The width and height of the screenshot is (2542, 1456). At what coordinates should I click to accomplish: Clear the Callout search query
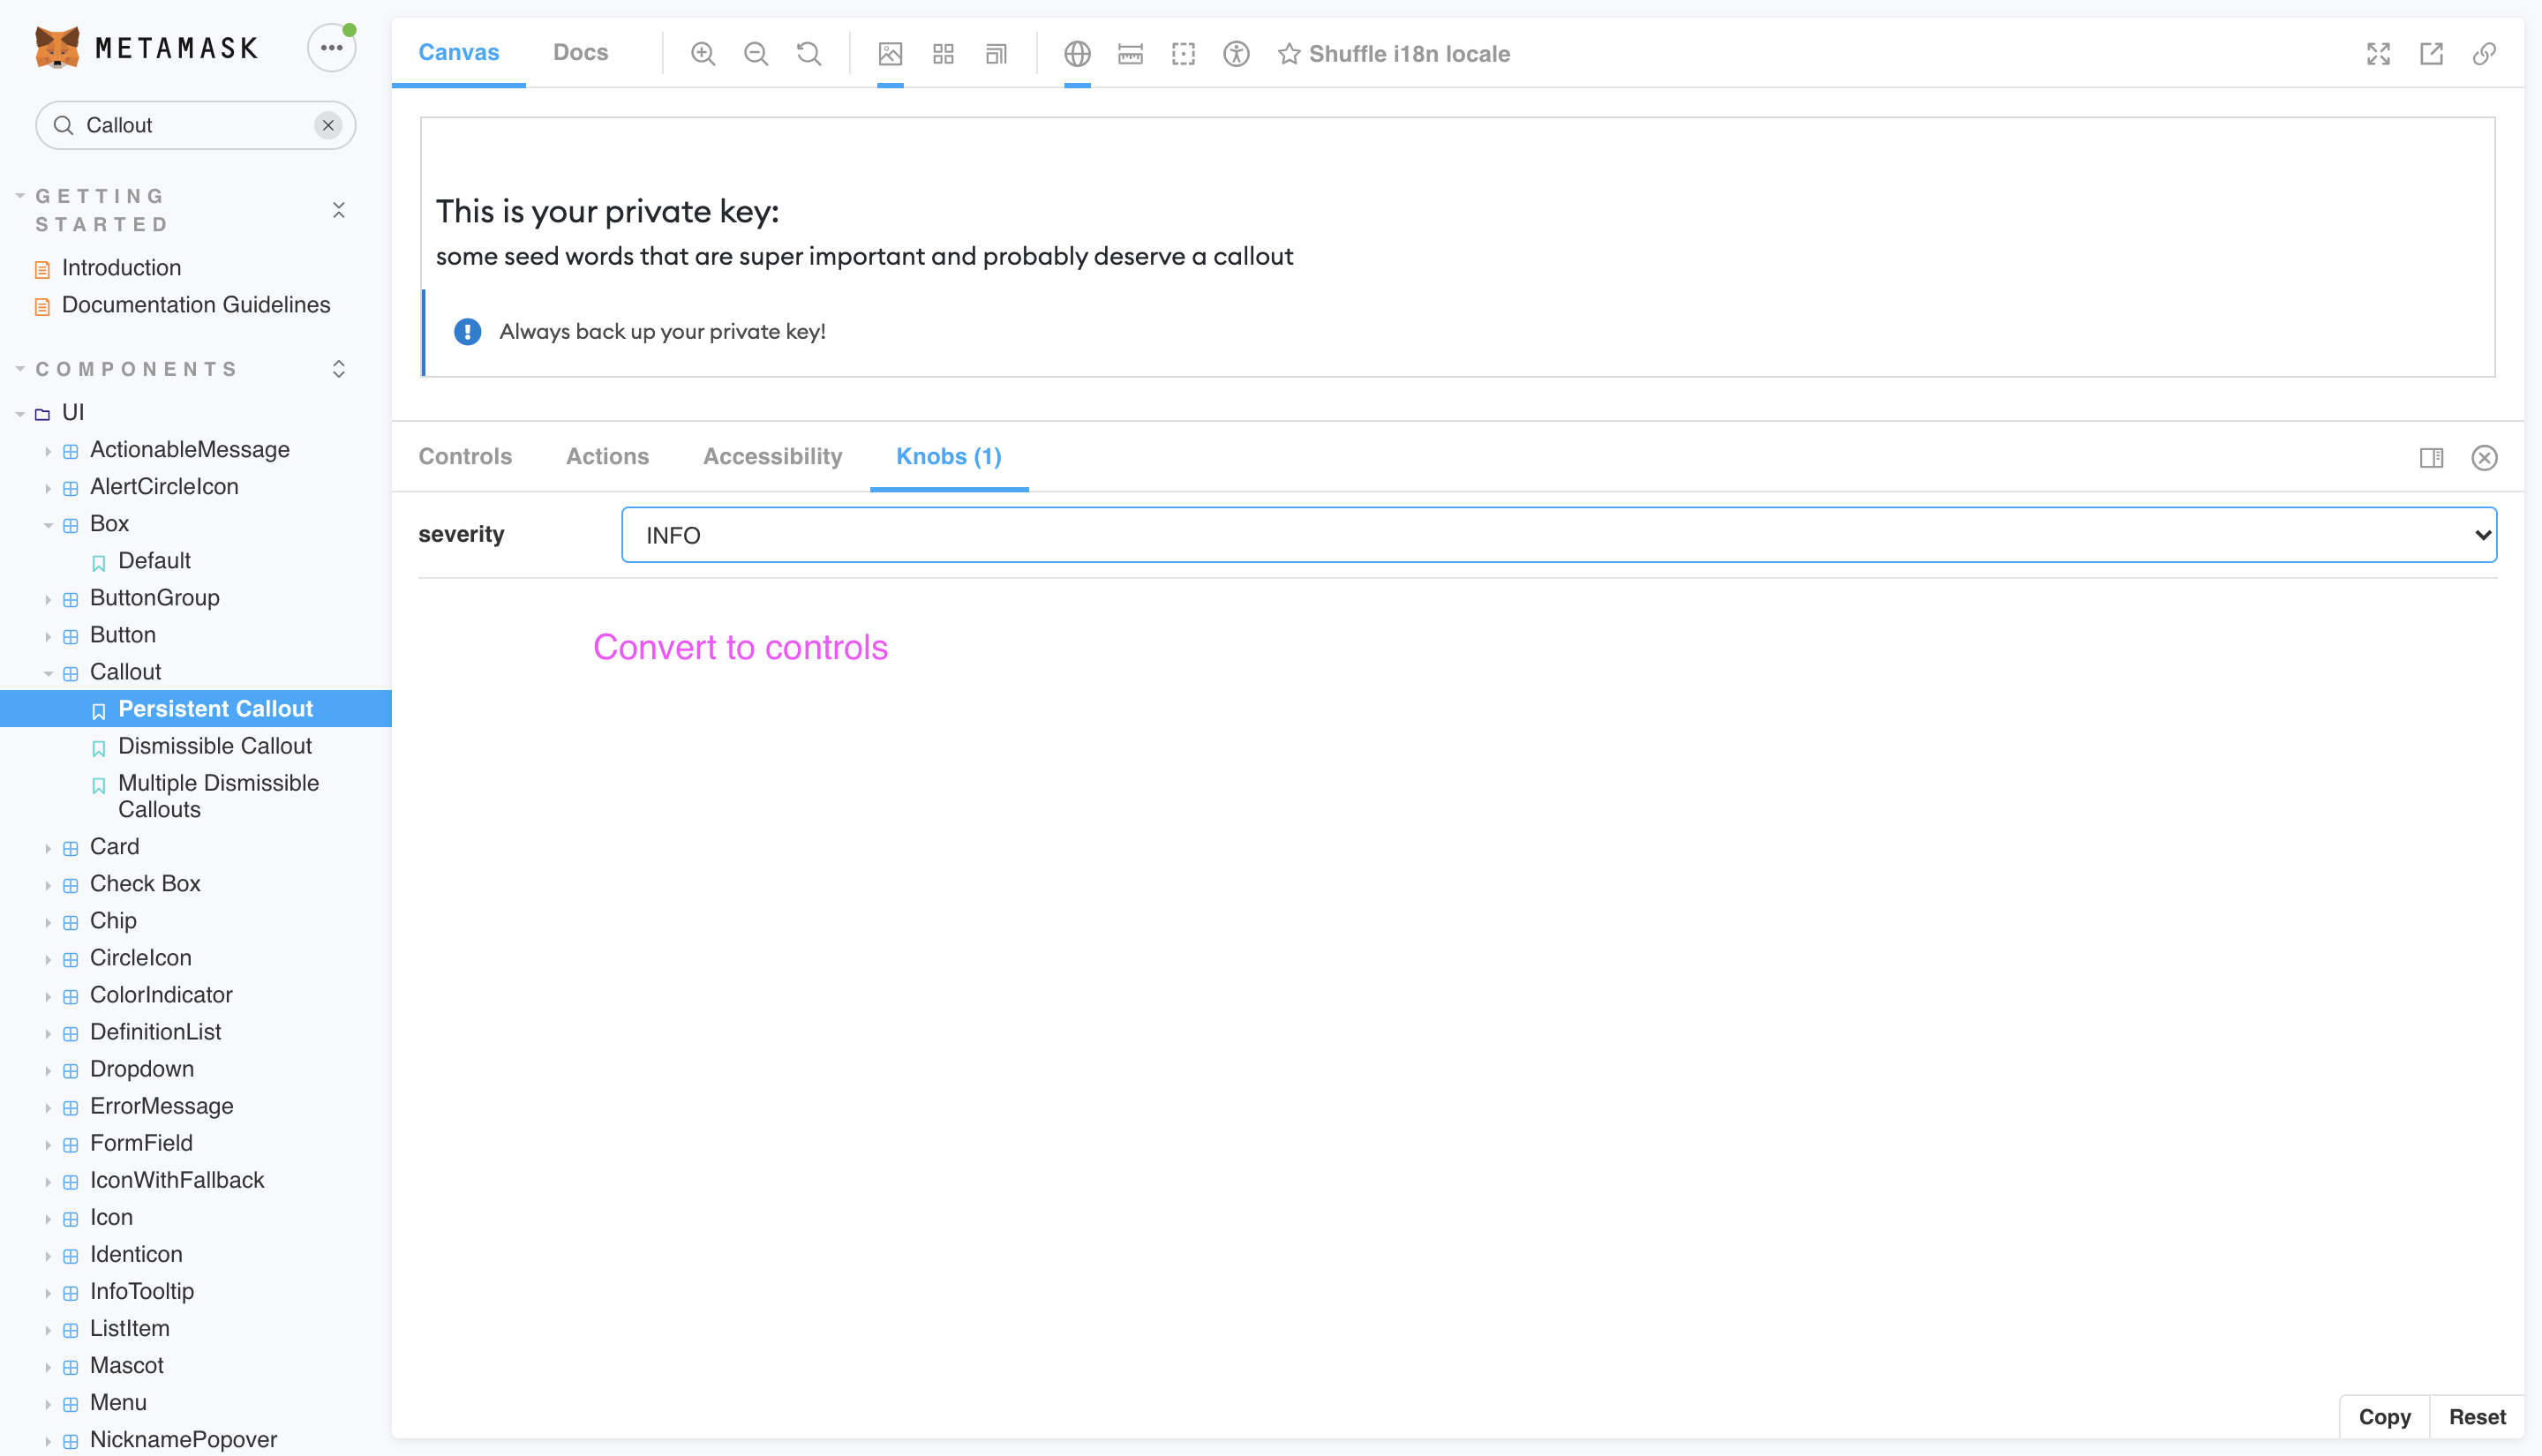pyautogui.click(x=329, y=125)
